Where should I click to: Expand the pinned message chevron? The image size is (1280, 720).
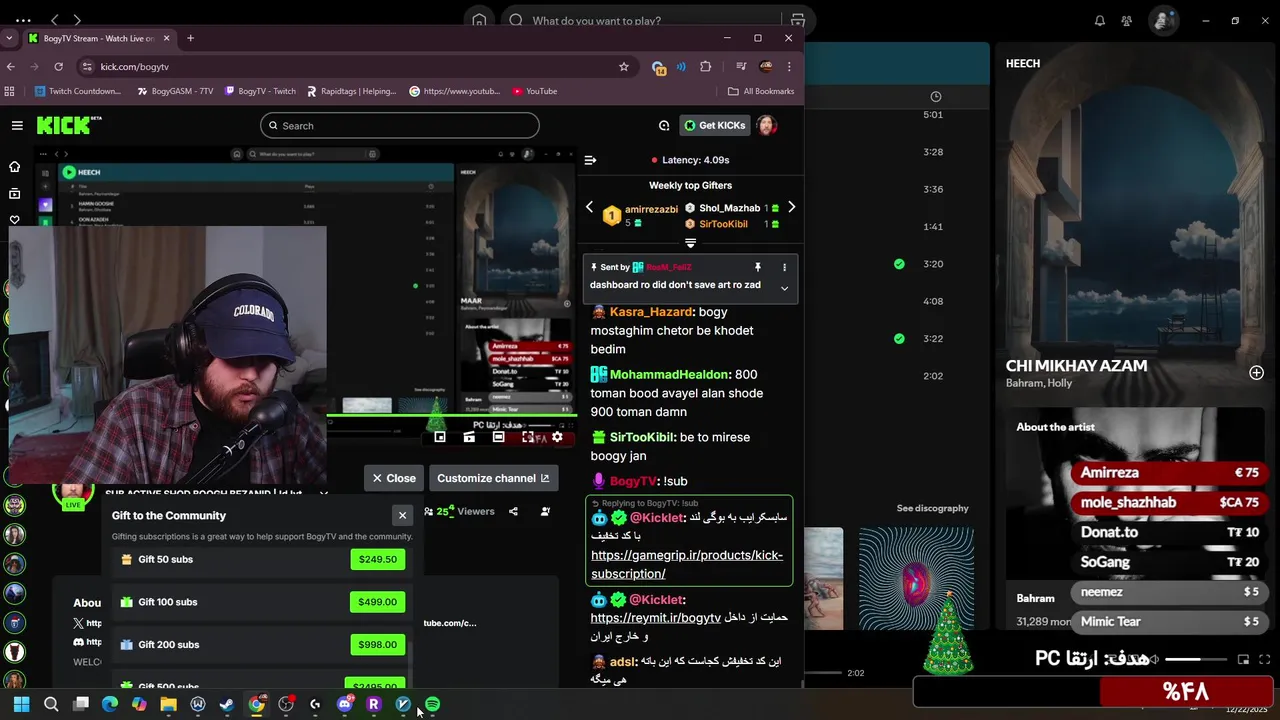784,288
